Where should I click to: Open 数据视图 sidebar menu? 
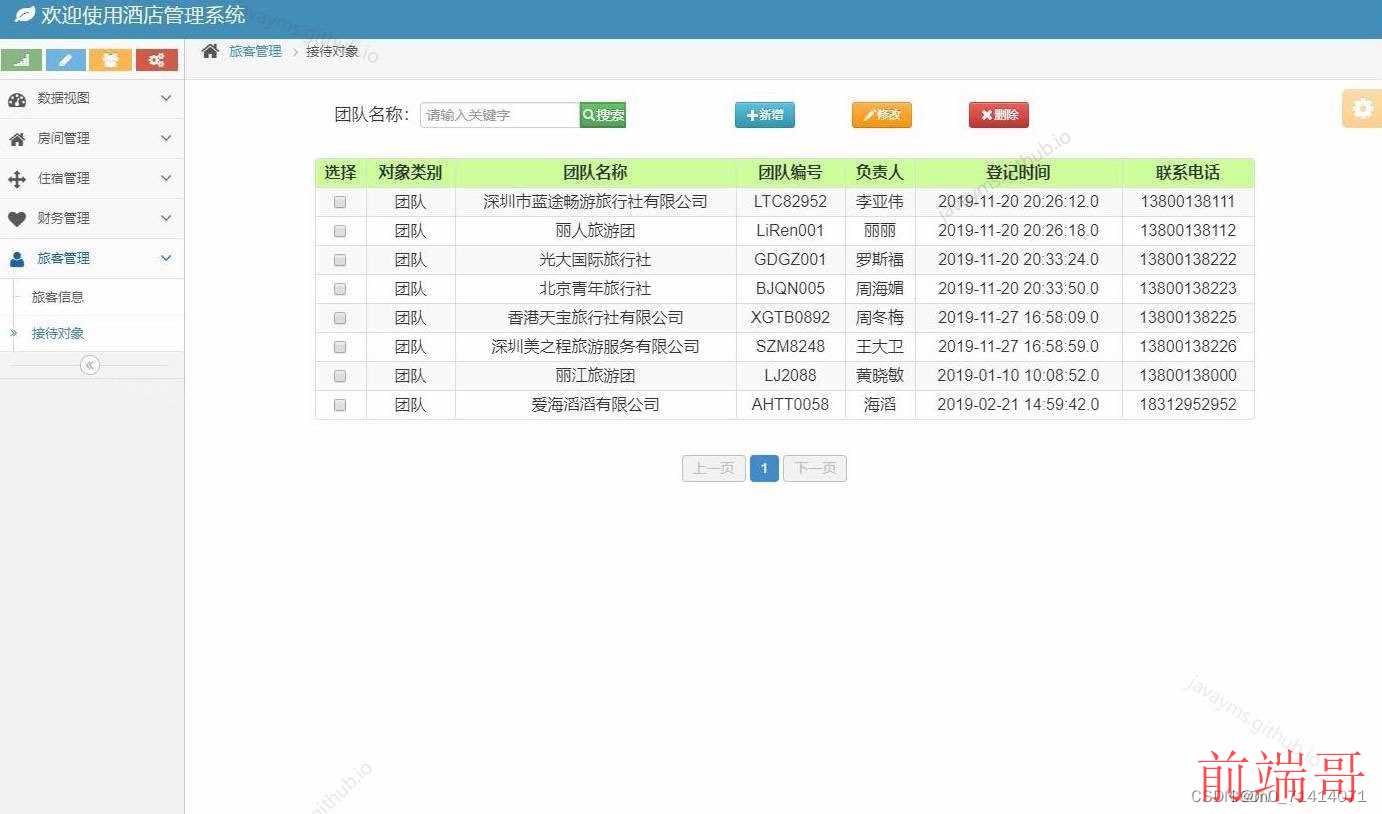pos(92,98)
